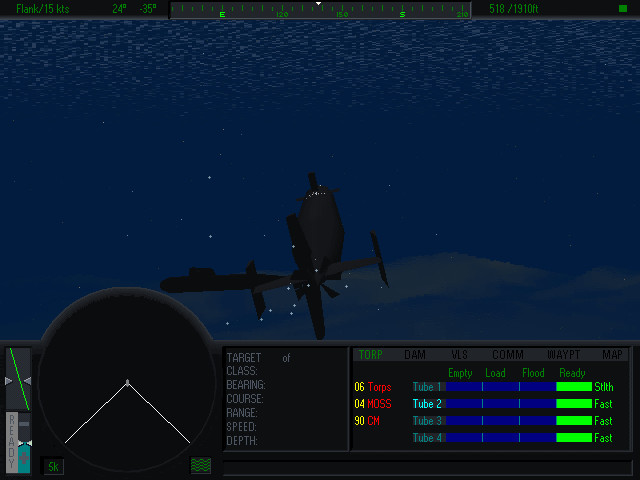Viewport: 640px width, 480px height.
Task: Click the TARGET field label
Action: [x=244, y=358]
